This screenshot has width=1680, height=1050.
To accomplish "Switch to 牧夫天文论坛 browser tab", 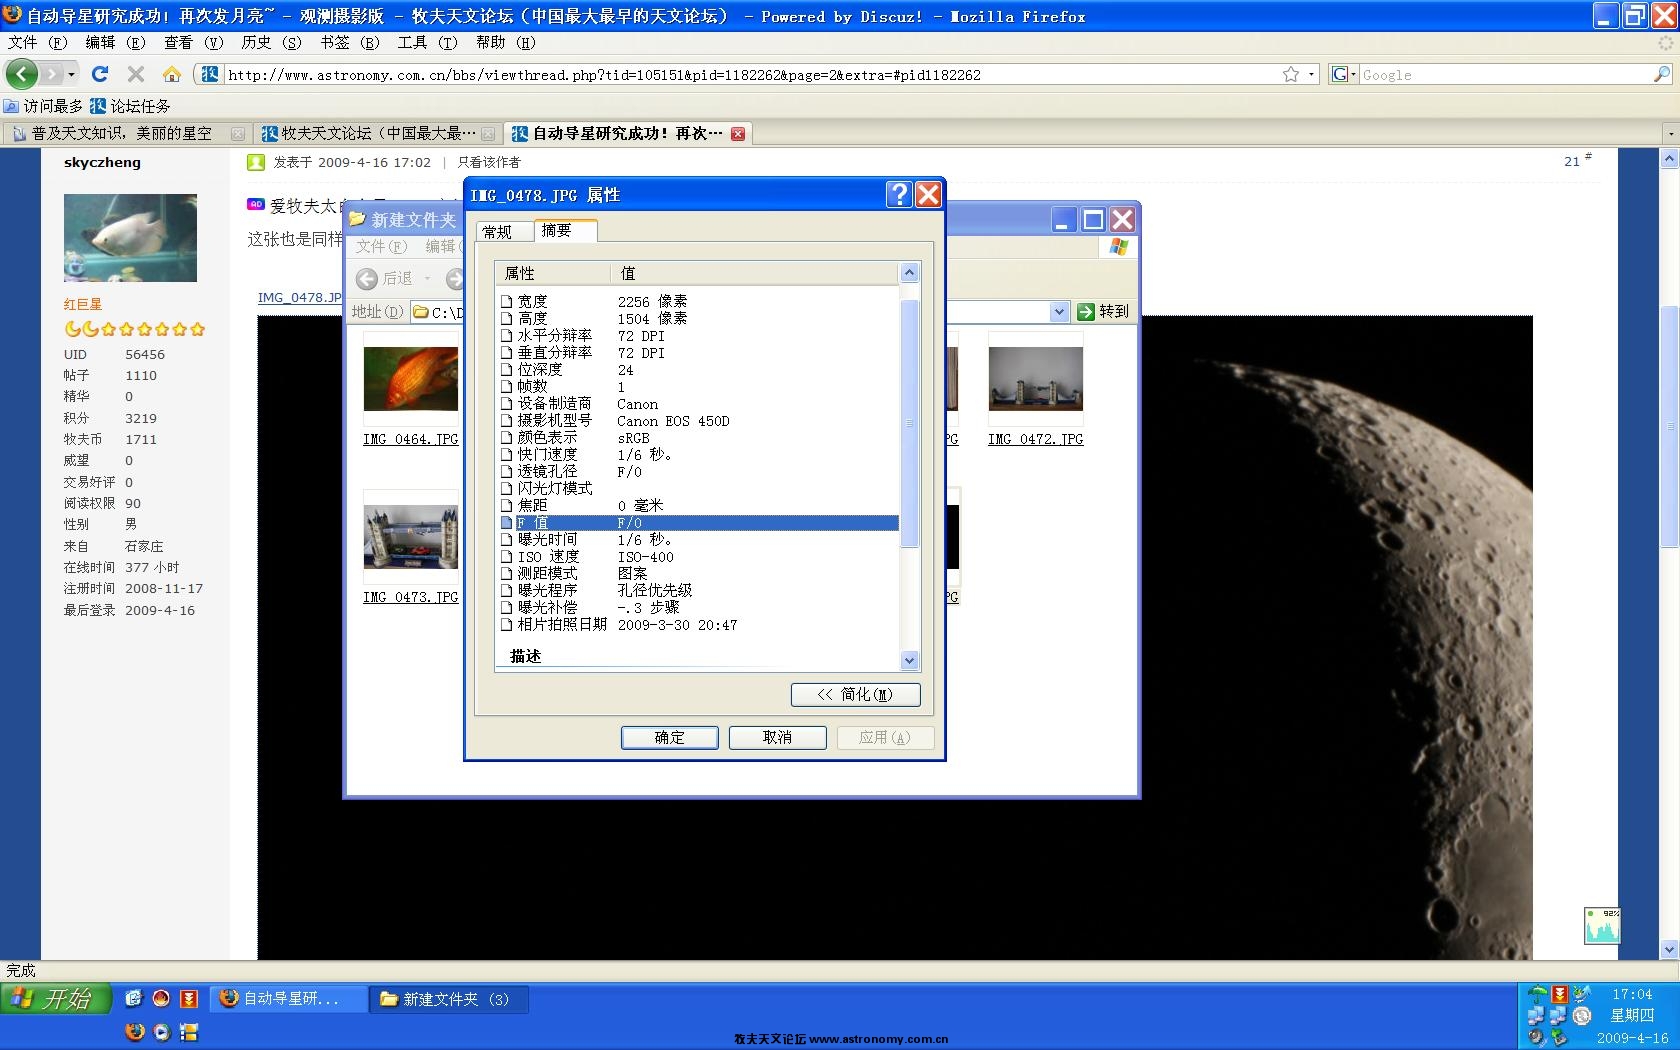I will point(377,133).
